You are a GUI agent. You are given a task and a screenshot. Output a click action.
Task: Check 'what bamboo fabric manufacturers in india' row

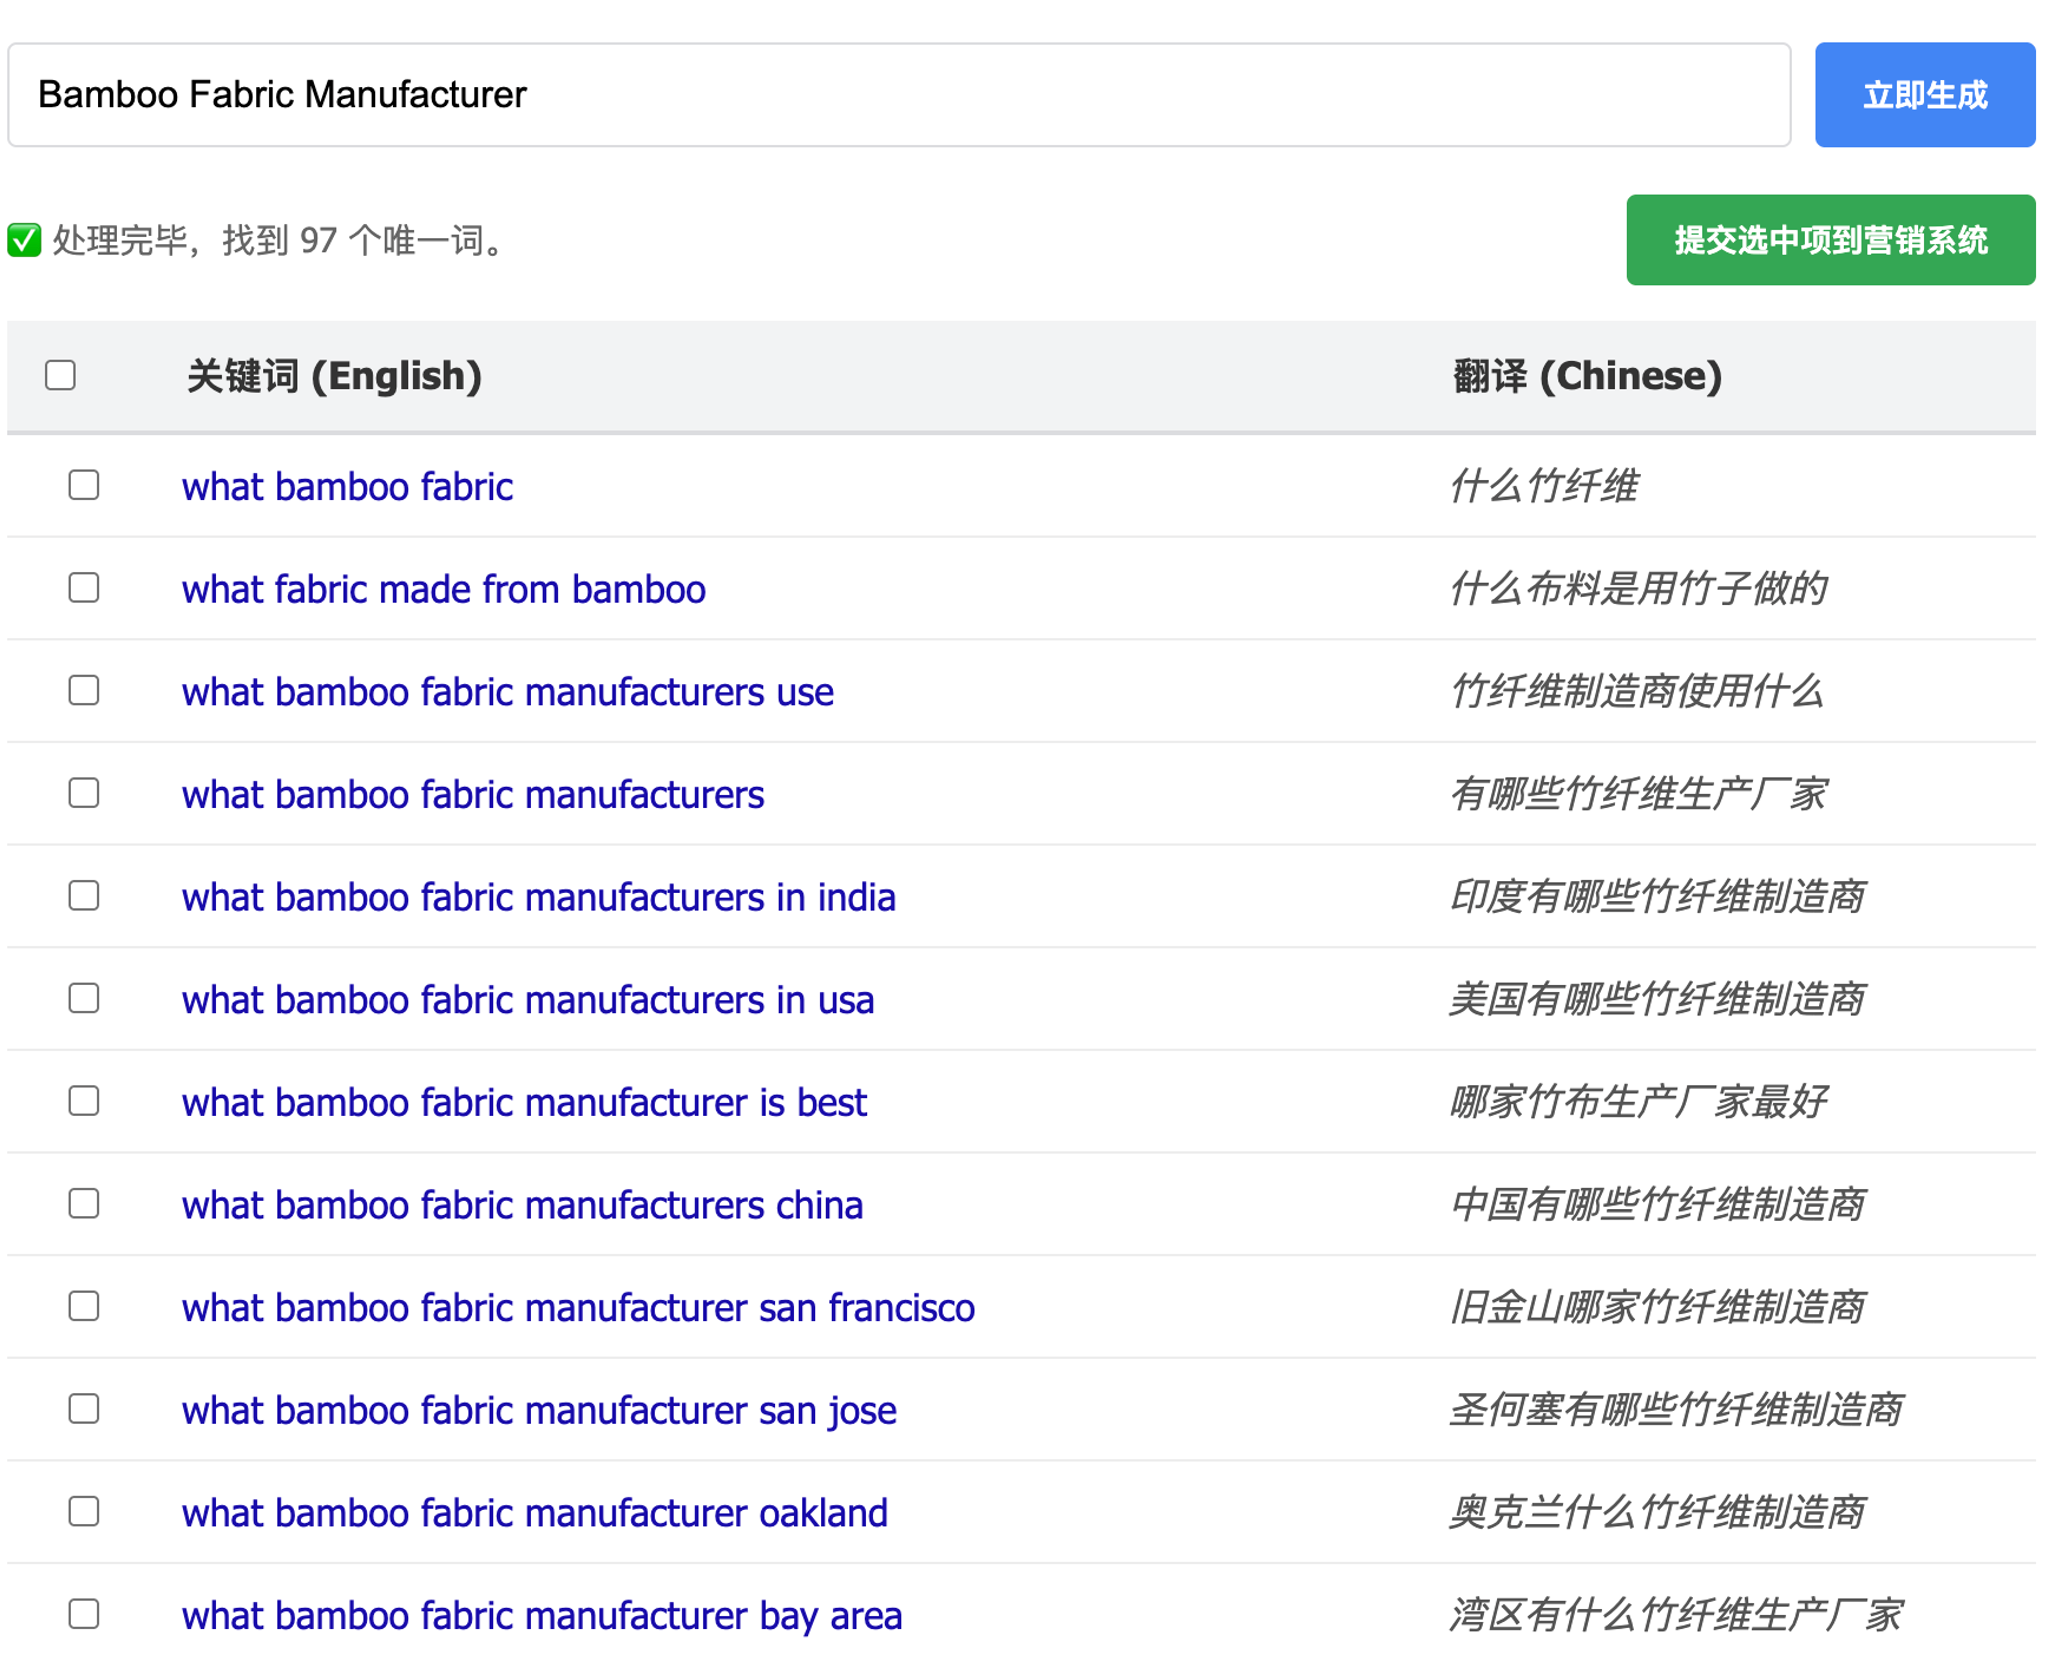pyautogui.click(x=84, y=896)
